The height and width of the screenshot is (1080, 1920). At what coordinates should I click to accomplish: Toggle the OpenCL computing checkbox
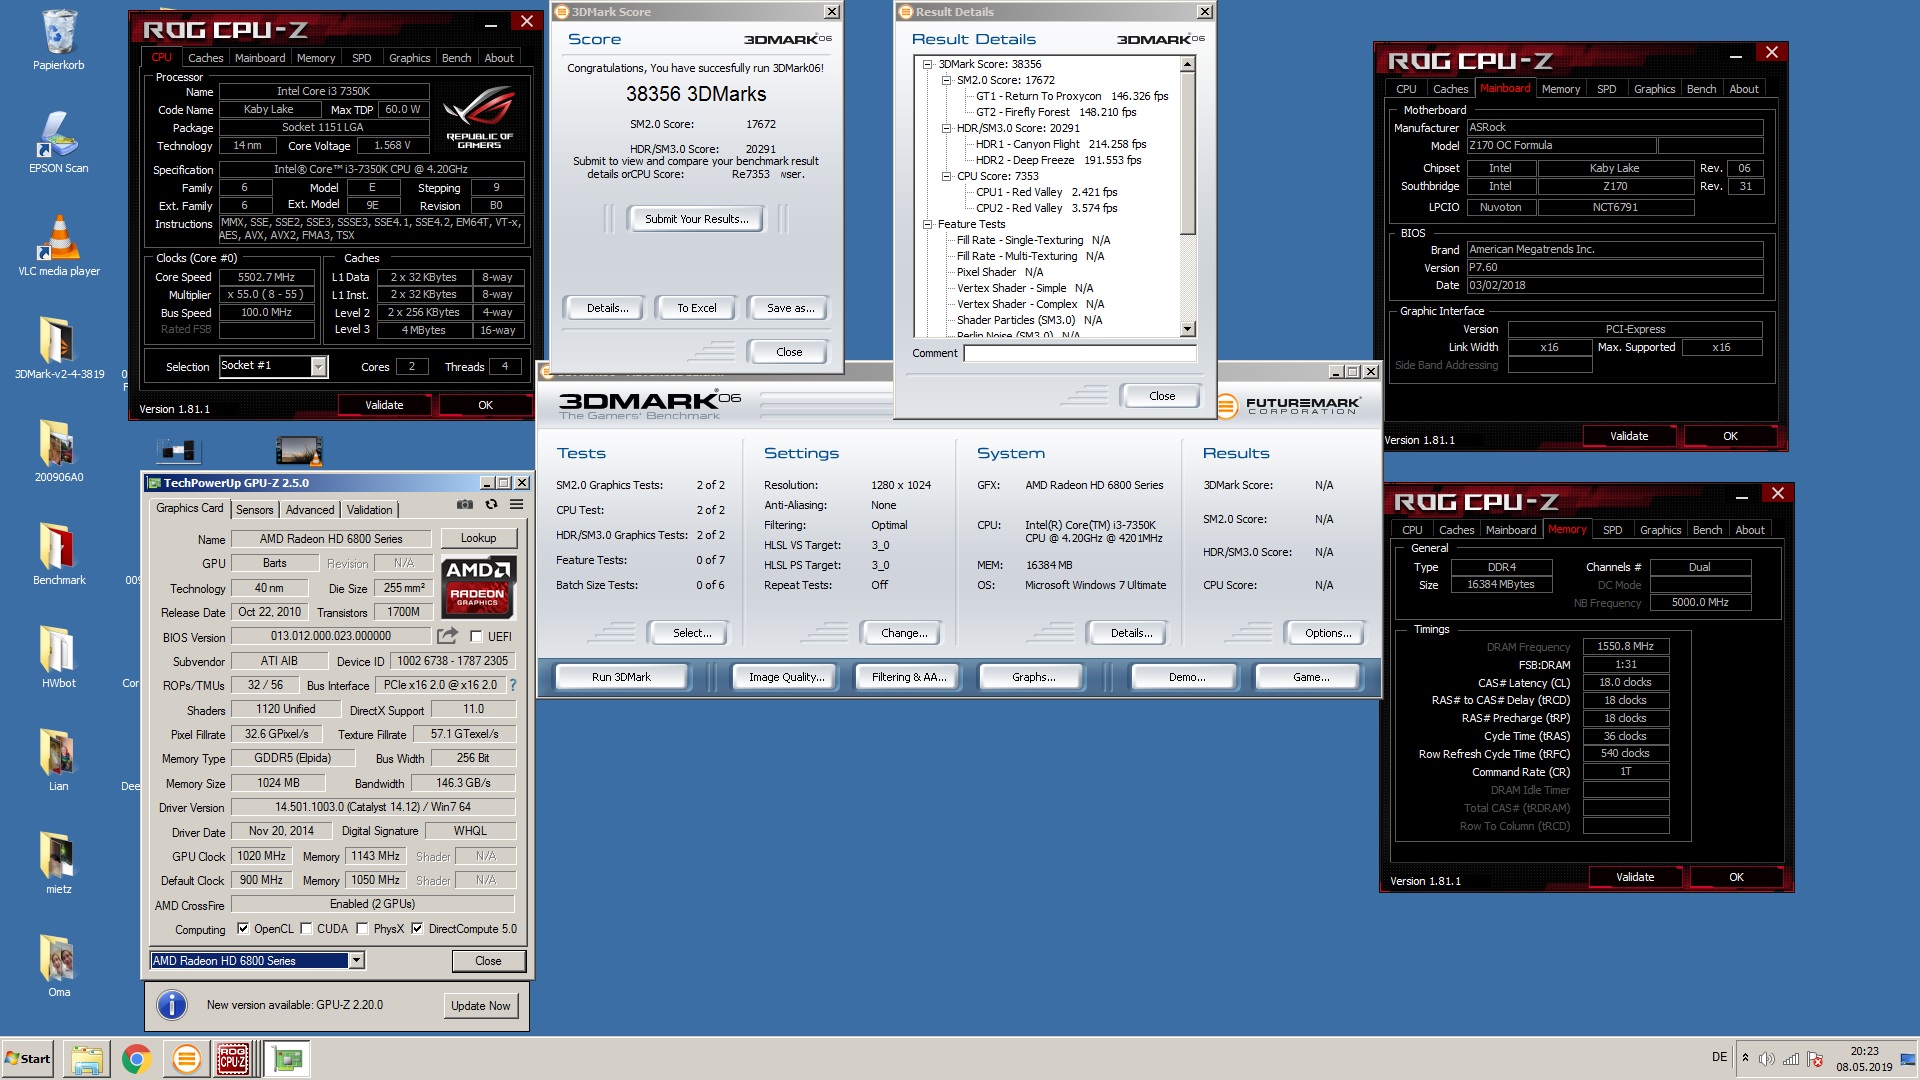[243, 929]
